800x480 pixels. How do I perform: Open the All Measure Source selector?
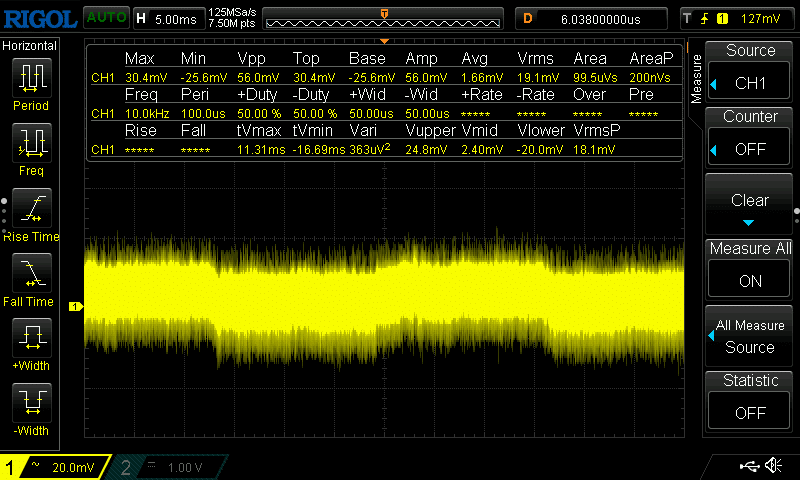750,336
